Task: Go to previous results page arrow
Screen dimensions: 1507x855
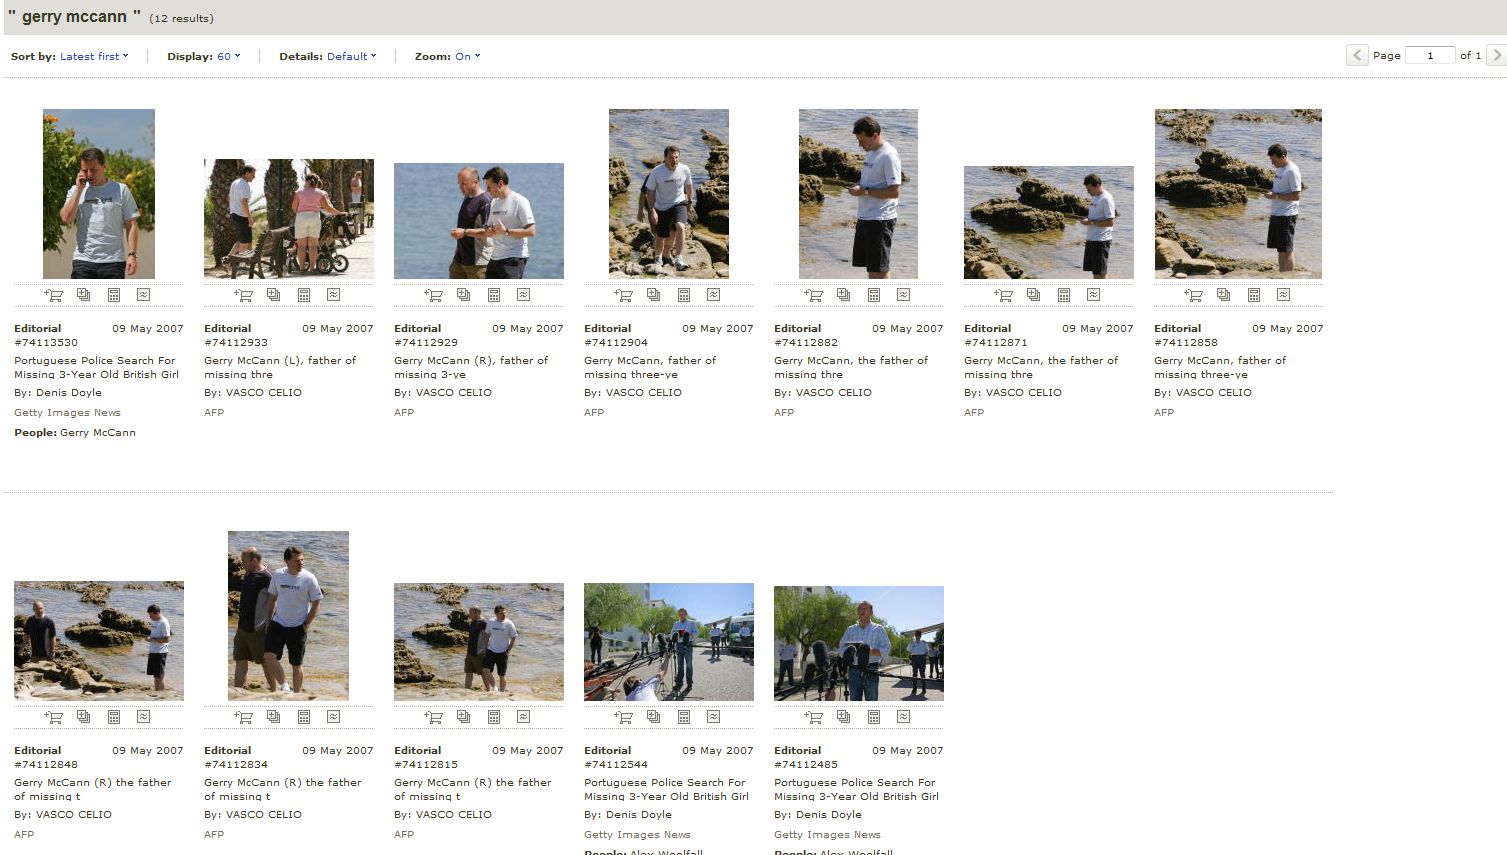Action: tap(1357, 56)
